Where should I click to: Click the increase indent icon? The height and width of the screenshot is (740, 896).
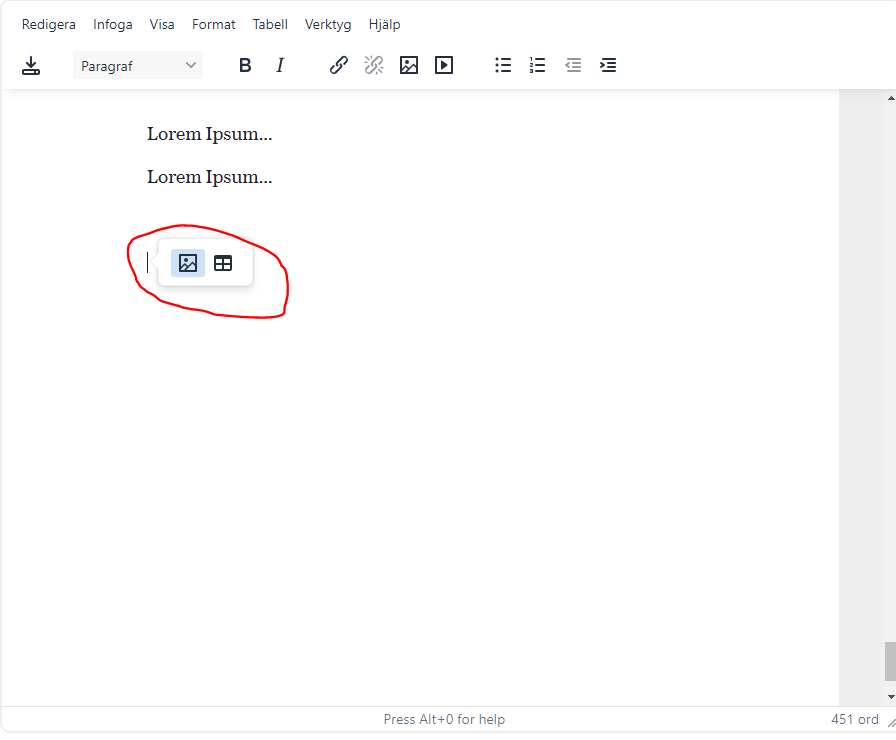[608, 66]
